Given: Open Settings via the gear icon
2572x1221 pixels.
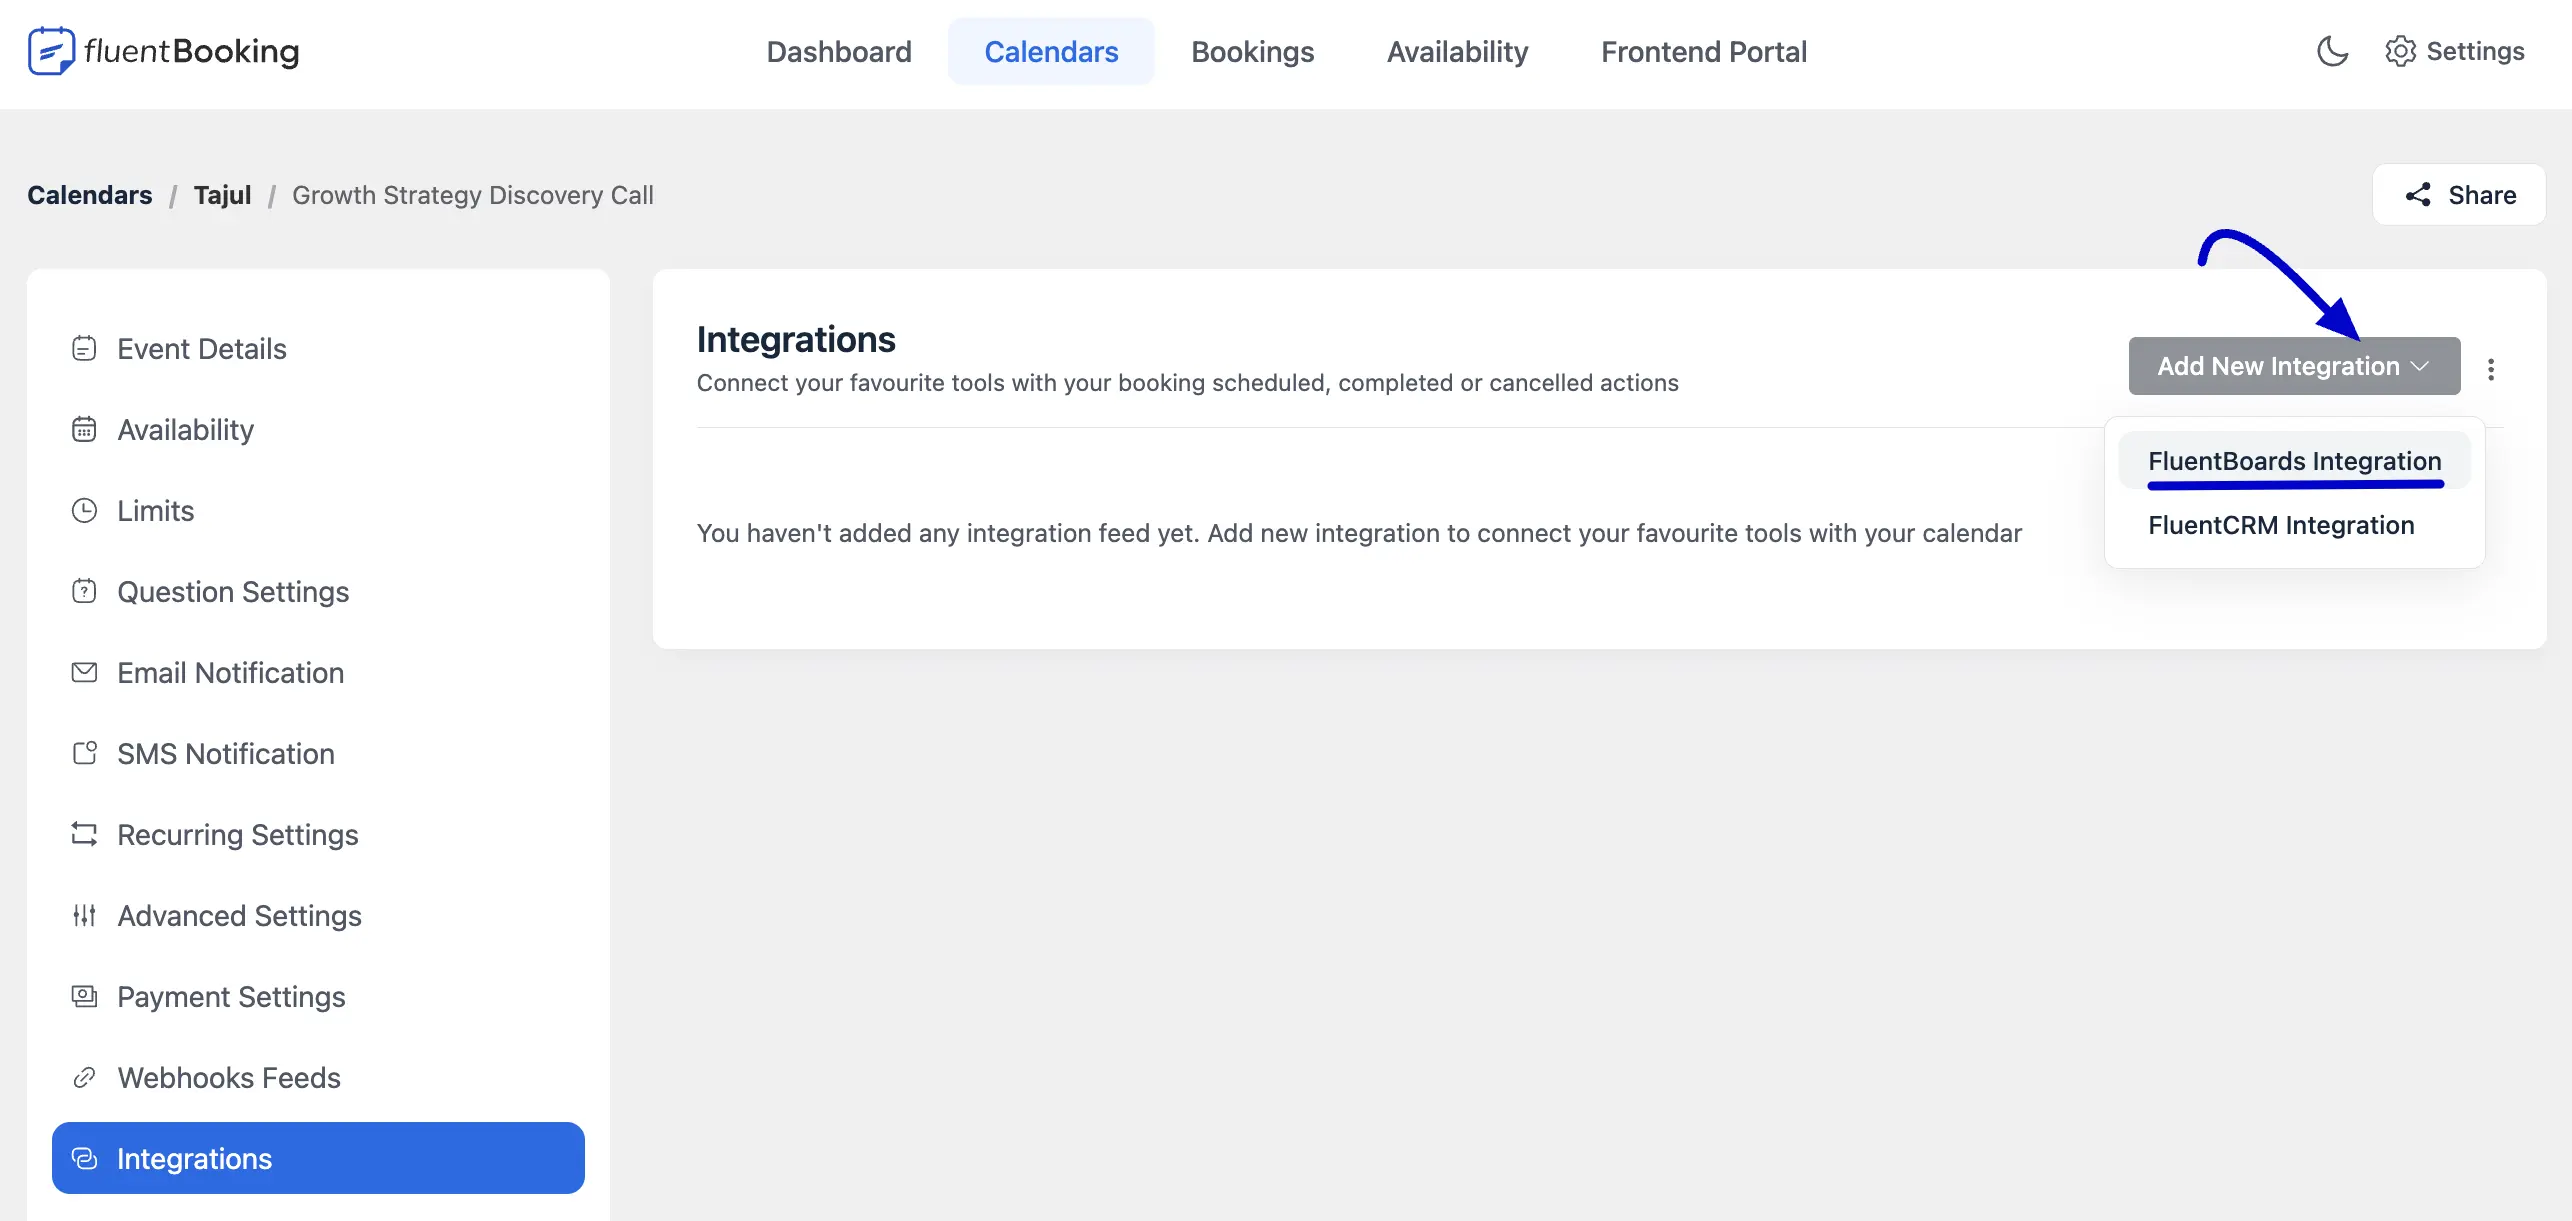Looking at the screenshot, I should [x=2400, y=51].
